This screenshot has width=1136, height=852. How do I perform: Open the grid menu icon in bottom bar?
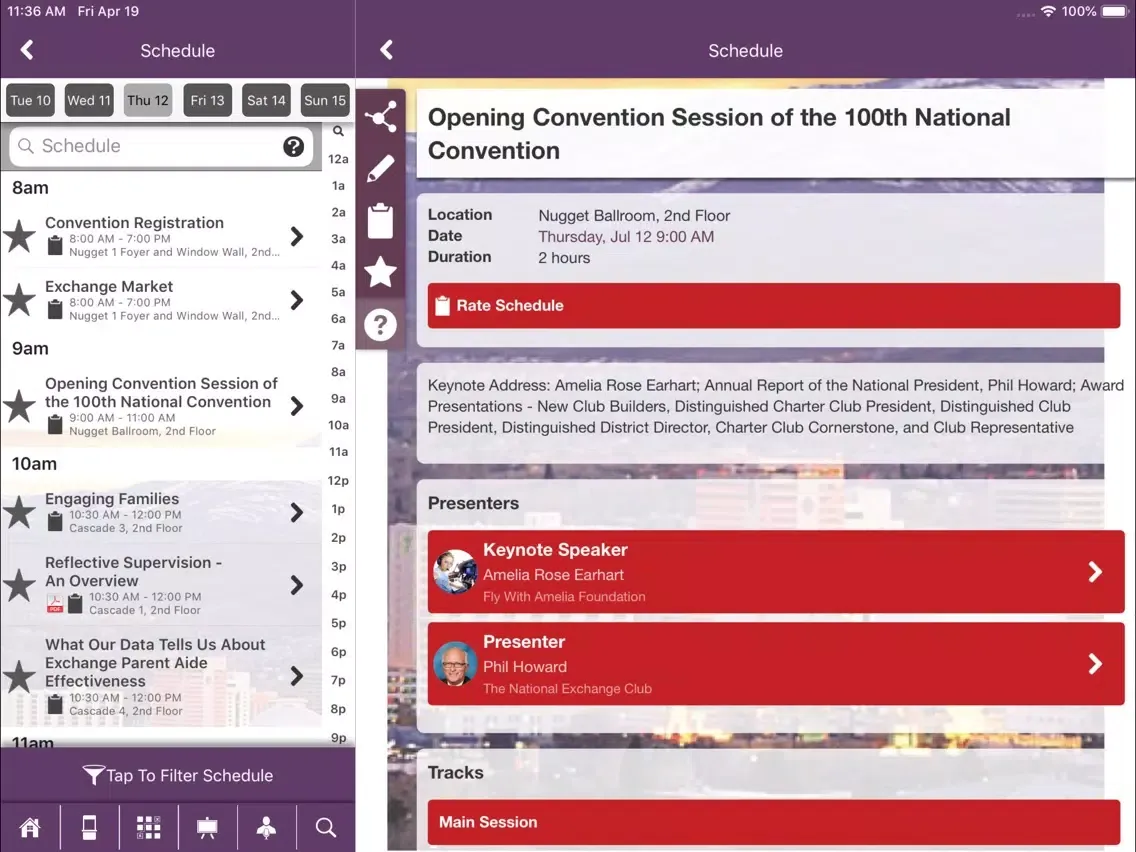(149, 827)
